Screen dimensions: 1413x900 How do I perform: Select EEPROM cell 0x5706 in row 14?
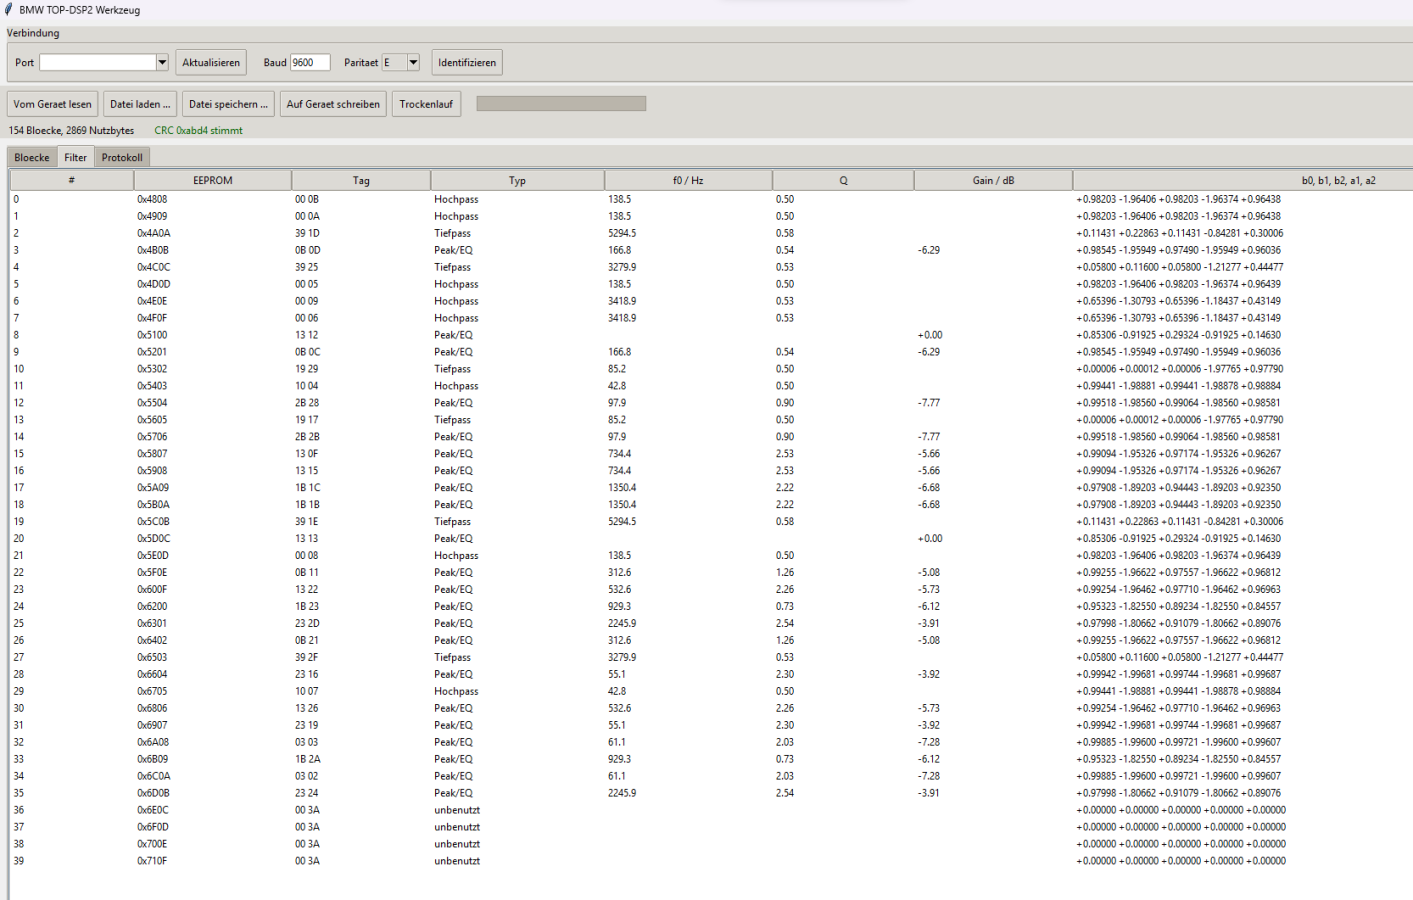click(x=152, y=437)
